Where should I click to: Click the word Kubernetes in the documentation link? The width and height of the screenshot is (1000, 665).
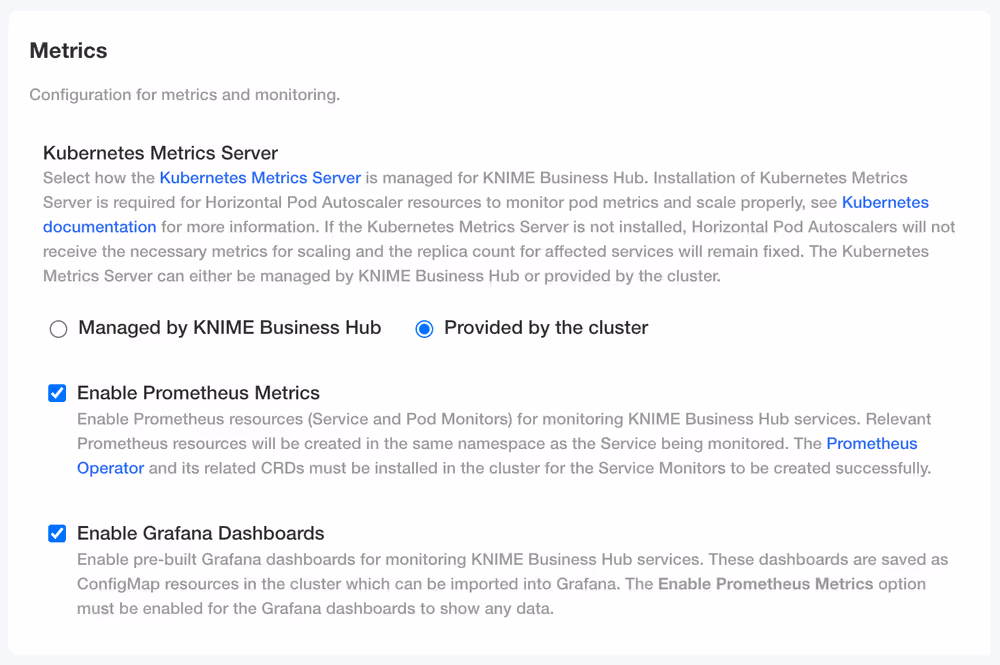pyautogui.click(x=885, y=202)
